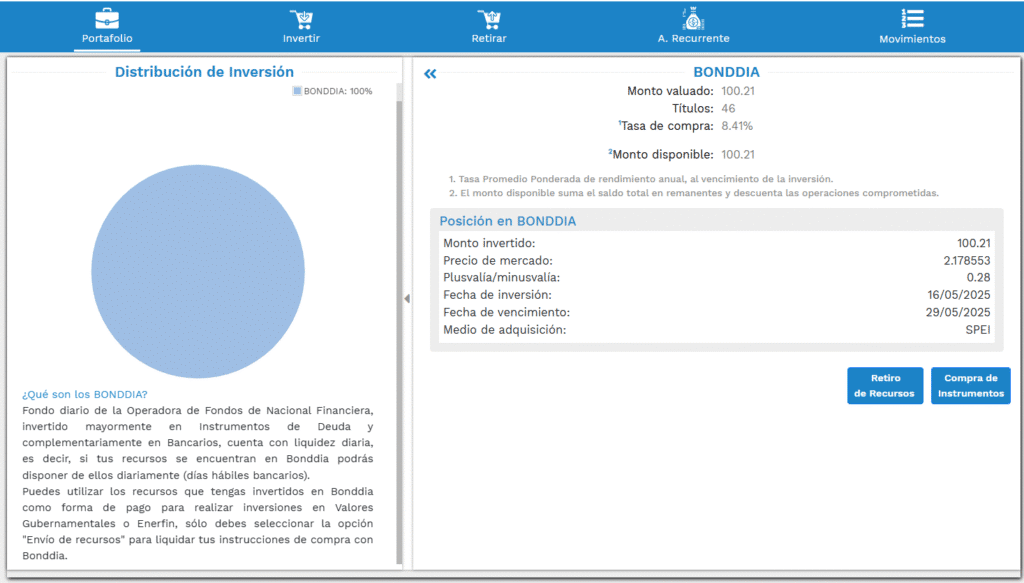The width and height of the screenshot is (1024, 583).
Task: Open the Portafolio briefcase icon
Action: click(107, 18)
